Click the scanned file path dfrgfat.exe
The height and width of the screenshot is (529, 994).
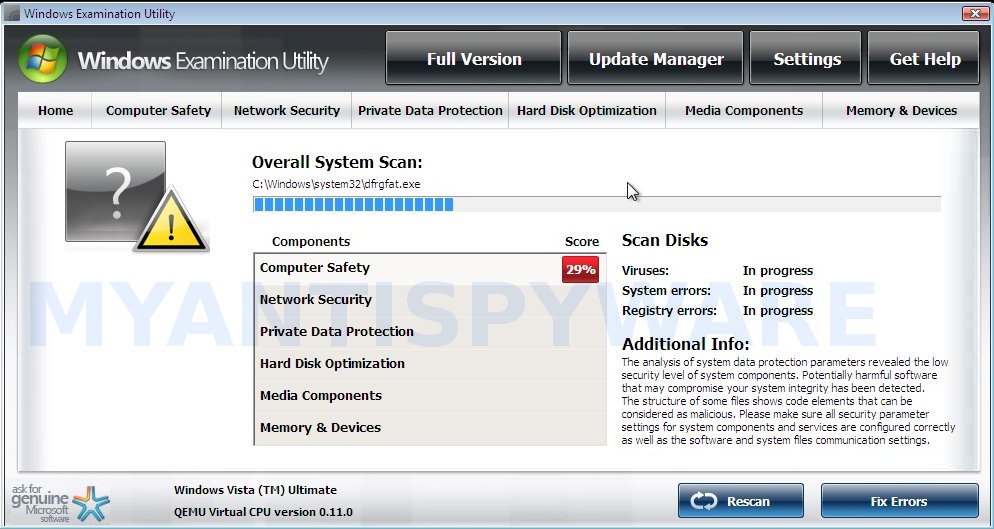click(336, 185)
